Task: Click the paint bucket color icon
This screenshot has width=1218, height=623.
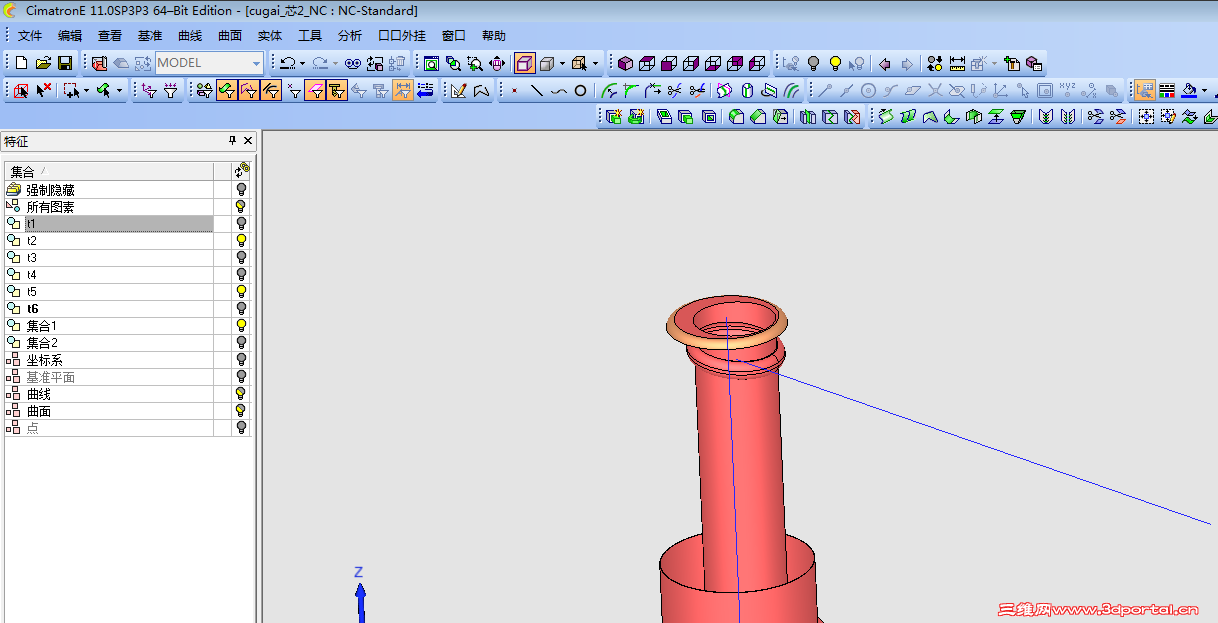Action: click(x=1188, y=90)
